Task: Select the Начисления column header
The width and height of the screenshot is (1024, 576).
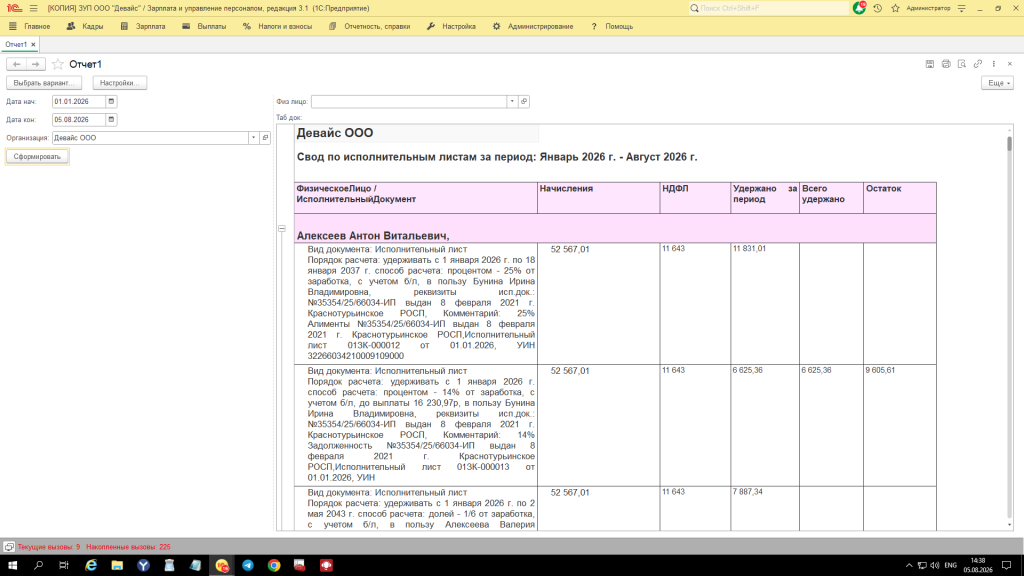Action: click(x=598, y=198)
